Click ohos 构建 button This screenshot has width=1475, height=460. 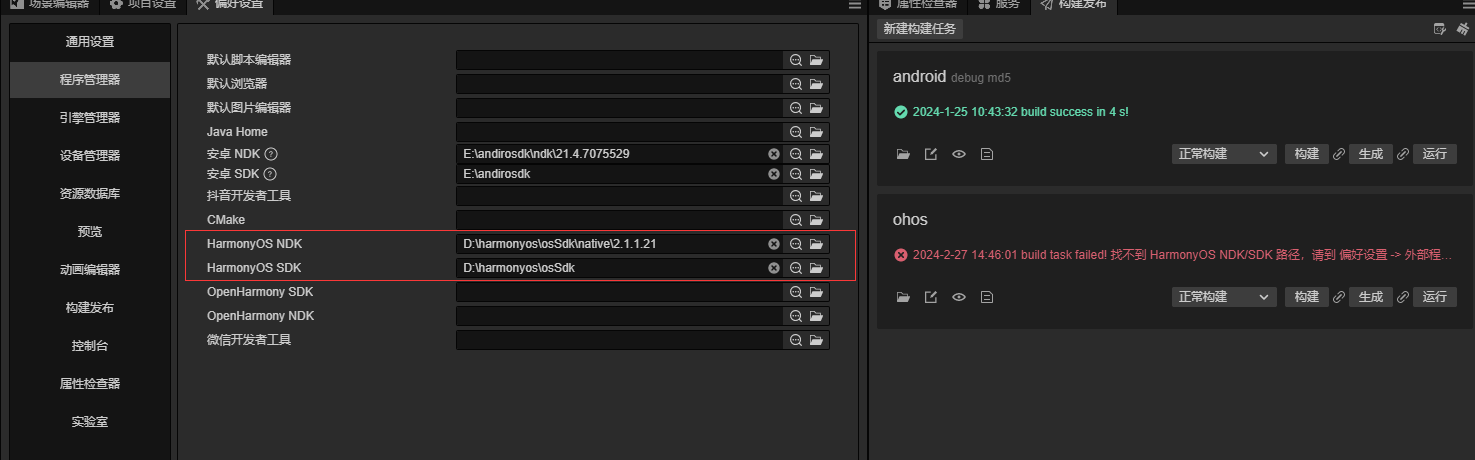(x=1307, y=297)
